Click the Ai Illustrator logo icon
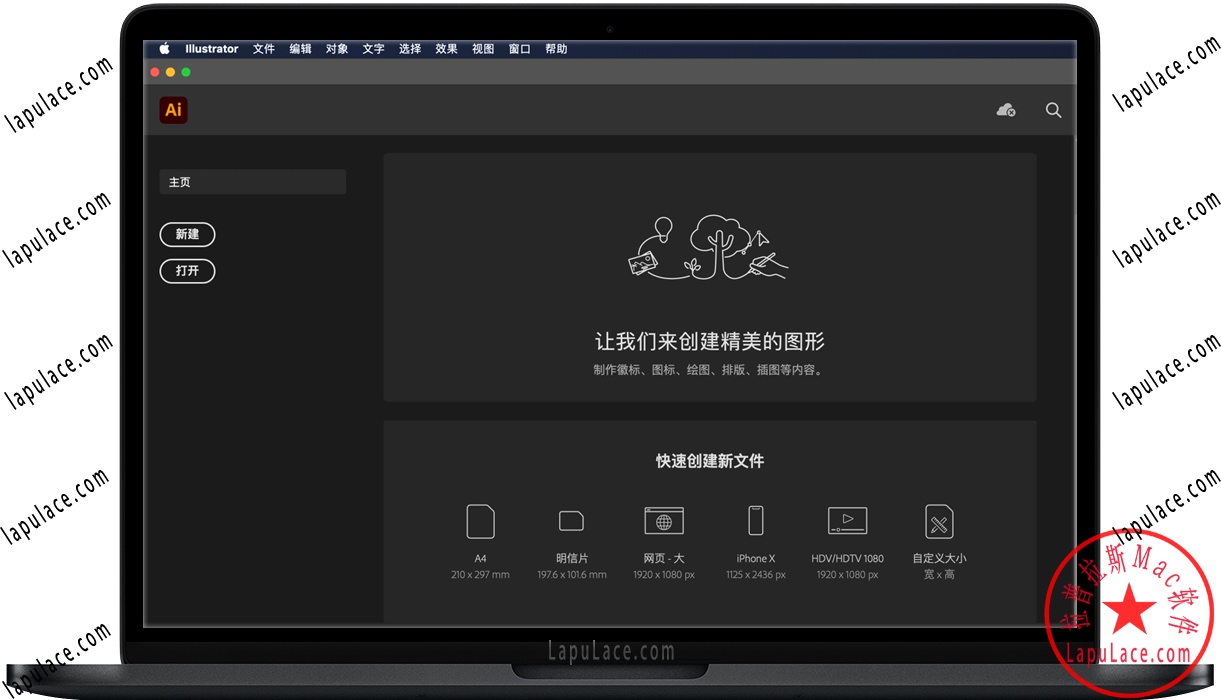Screen dimensions: 1221x700 pyautogui.click(x=174, y=110)
